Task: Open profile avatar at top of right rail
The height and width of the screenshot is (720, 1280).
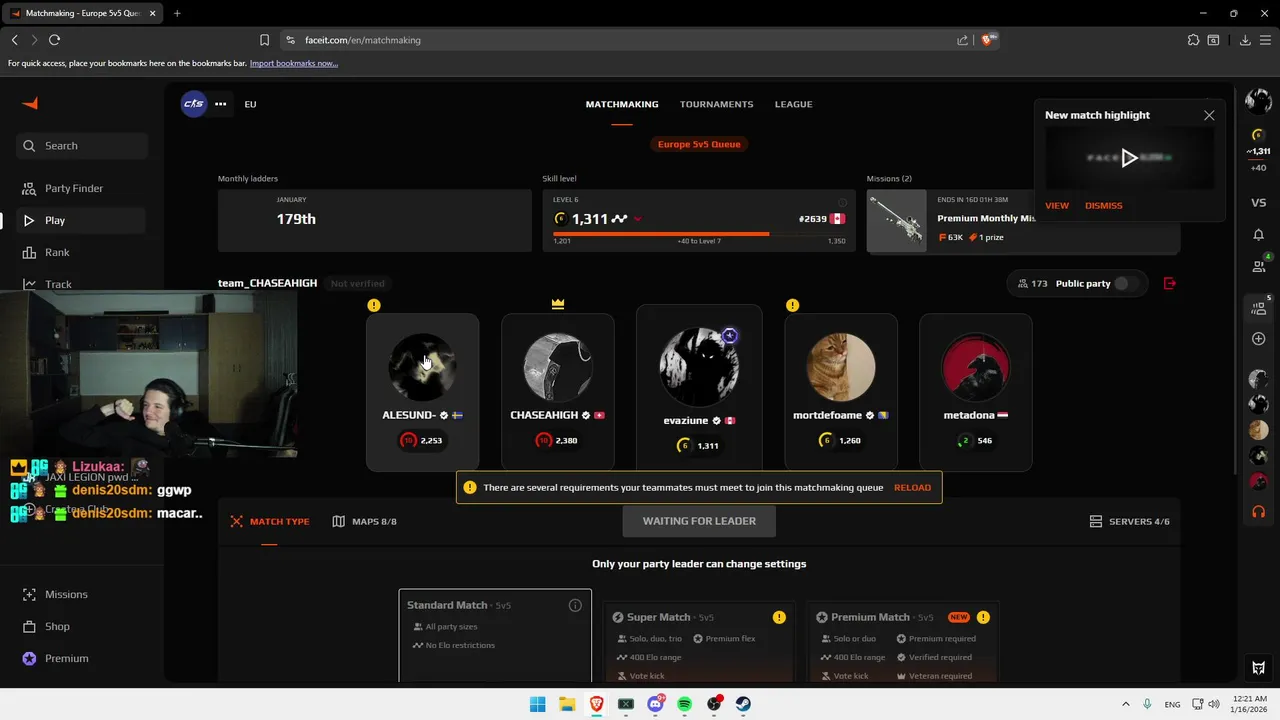Action: pyautogui.click(x=1258, y=101)
